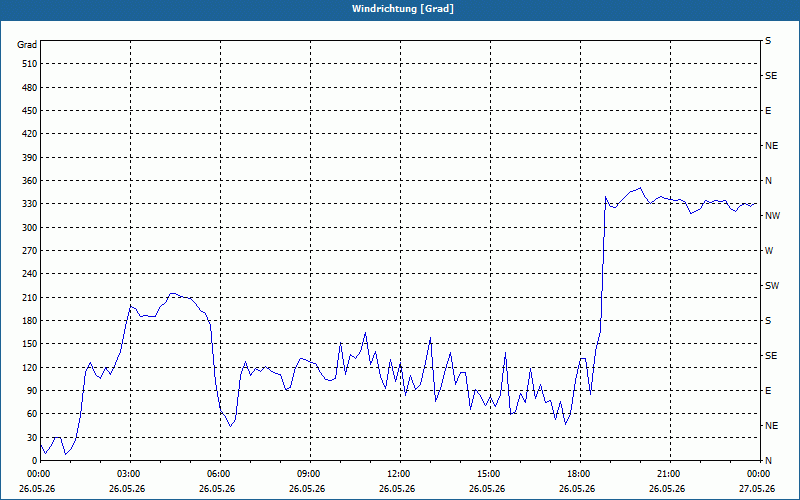Click the 'SW' compass label

point(772,286)
